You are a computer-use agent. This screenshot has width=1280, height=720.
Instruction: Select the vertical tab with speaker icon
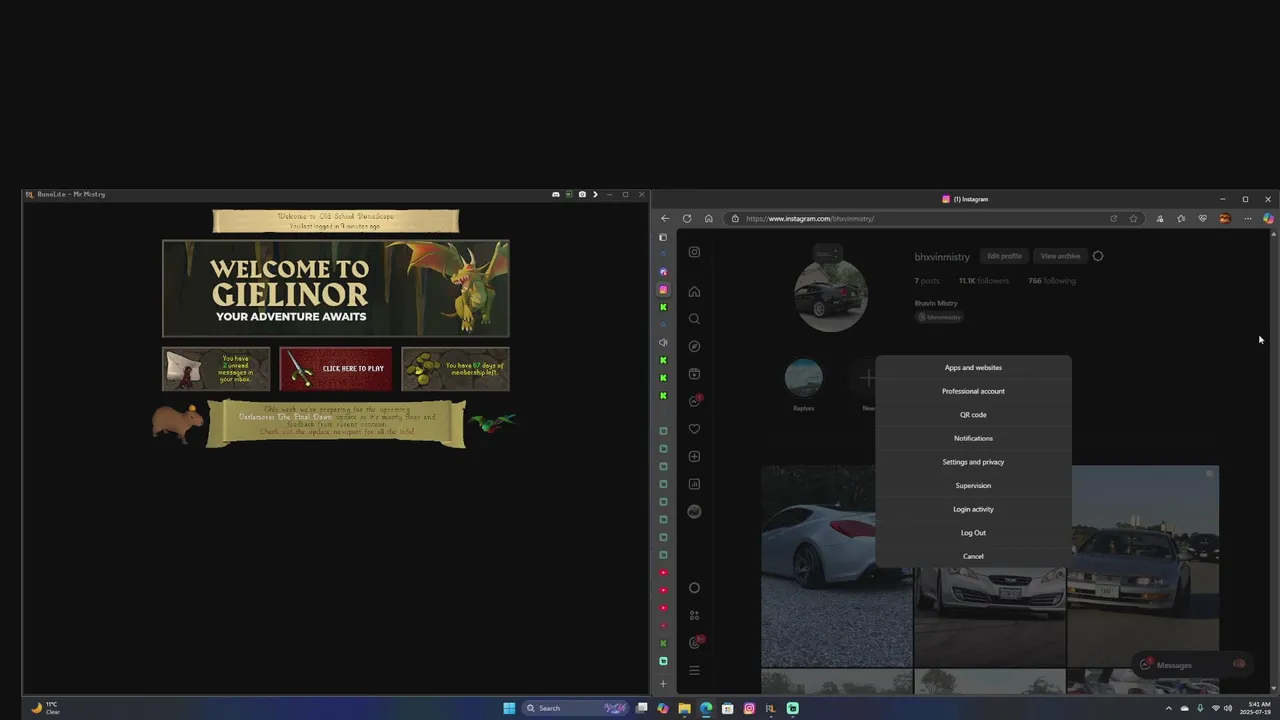point(663,342)
